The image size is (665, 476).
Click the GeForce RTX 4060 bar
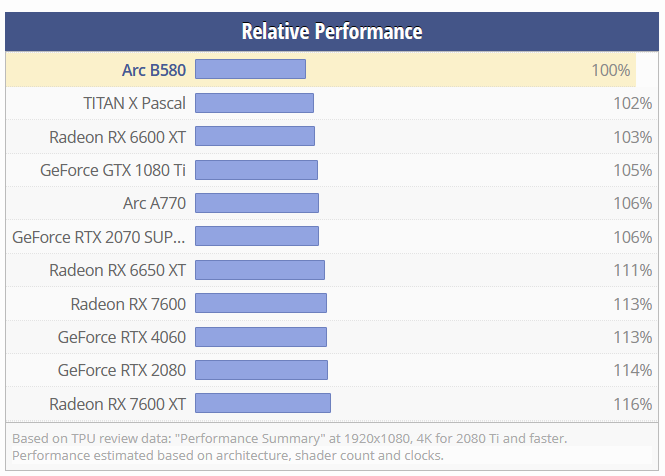(x=261, y=337)
